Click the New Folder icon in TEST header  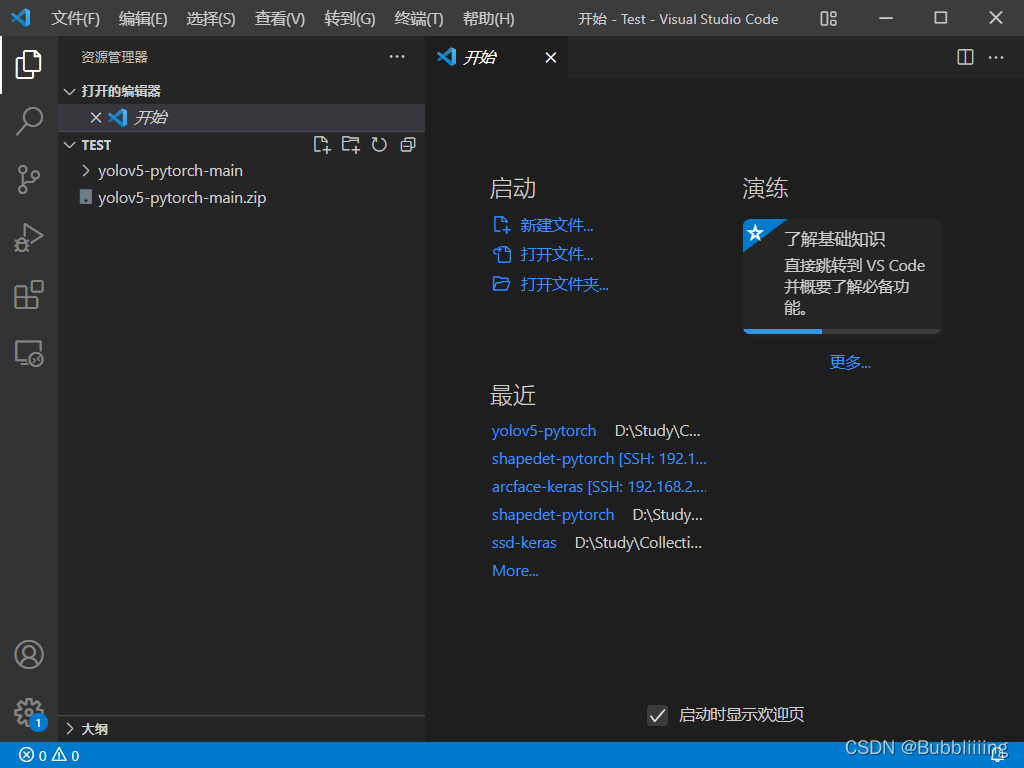tap(351, 144)
